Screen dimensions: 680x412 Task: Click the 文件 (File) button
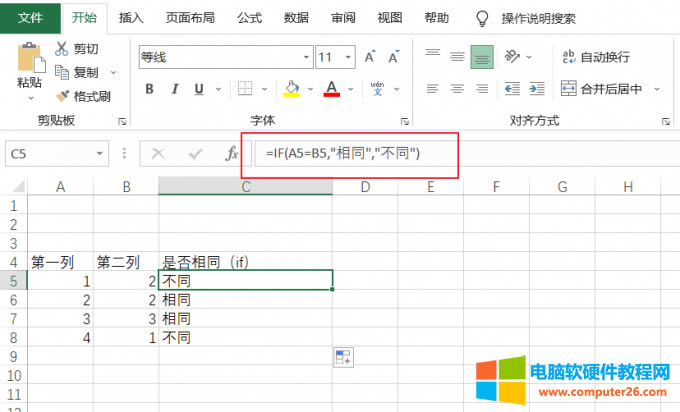point(30,18)
